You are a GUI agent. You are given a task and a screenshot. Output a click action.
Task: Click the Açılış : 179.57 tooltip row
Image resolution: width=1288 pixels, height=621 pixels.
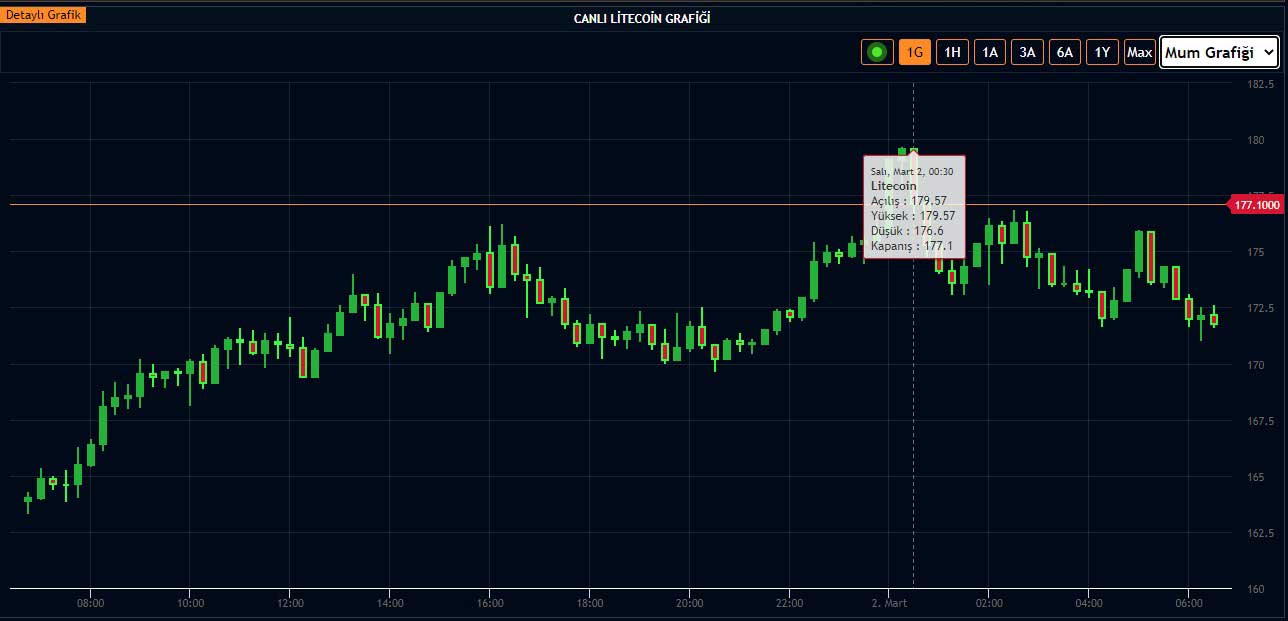pos(908,201)
